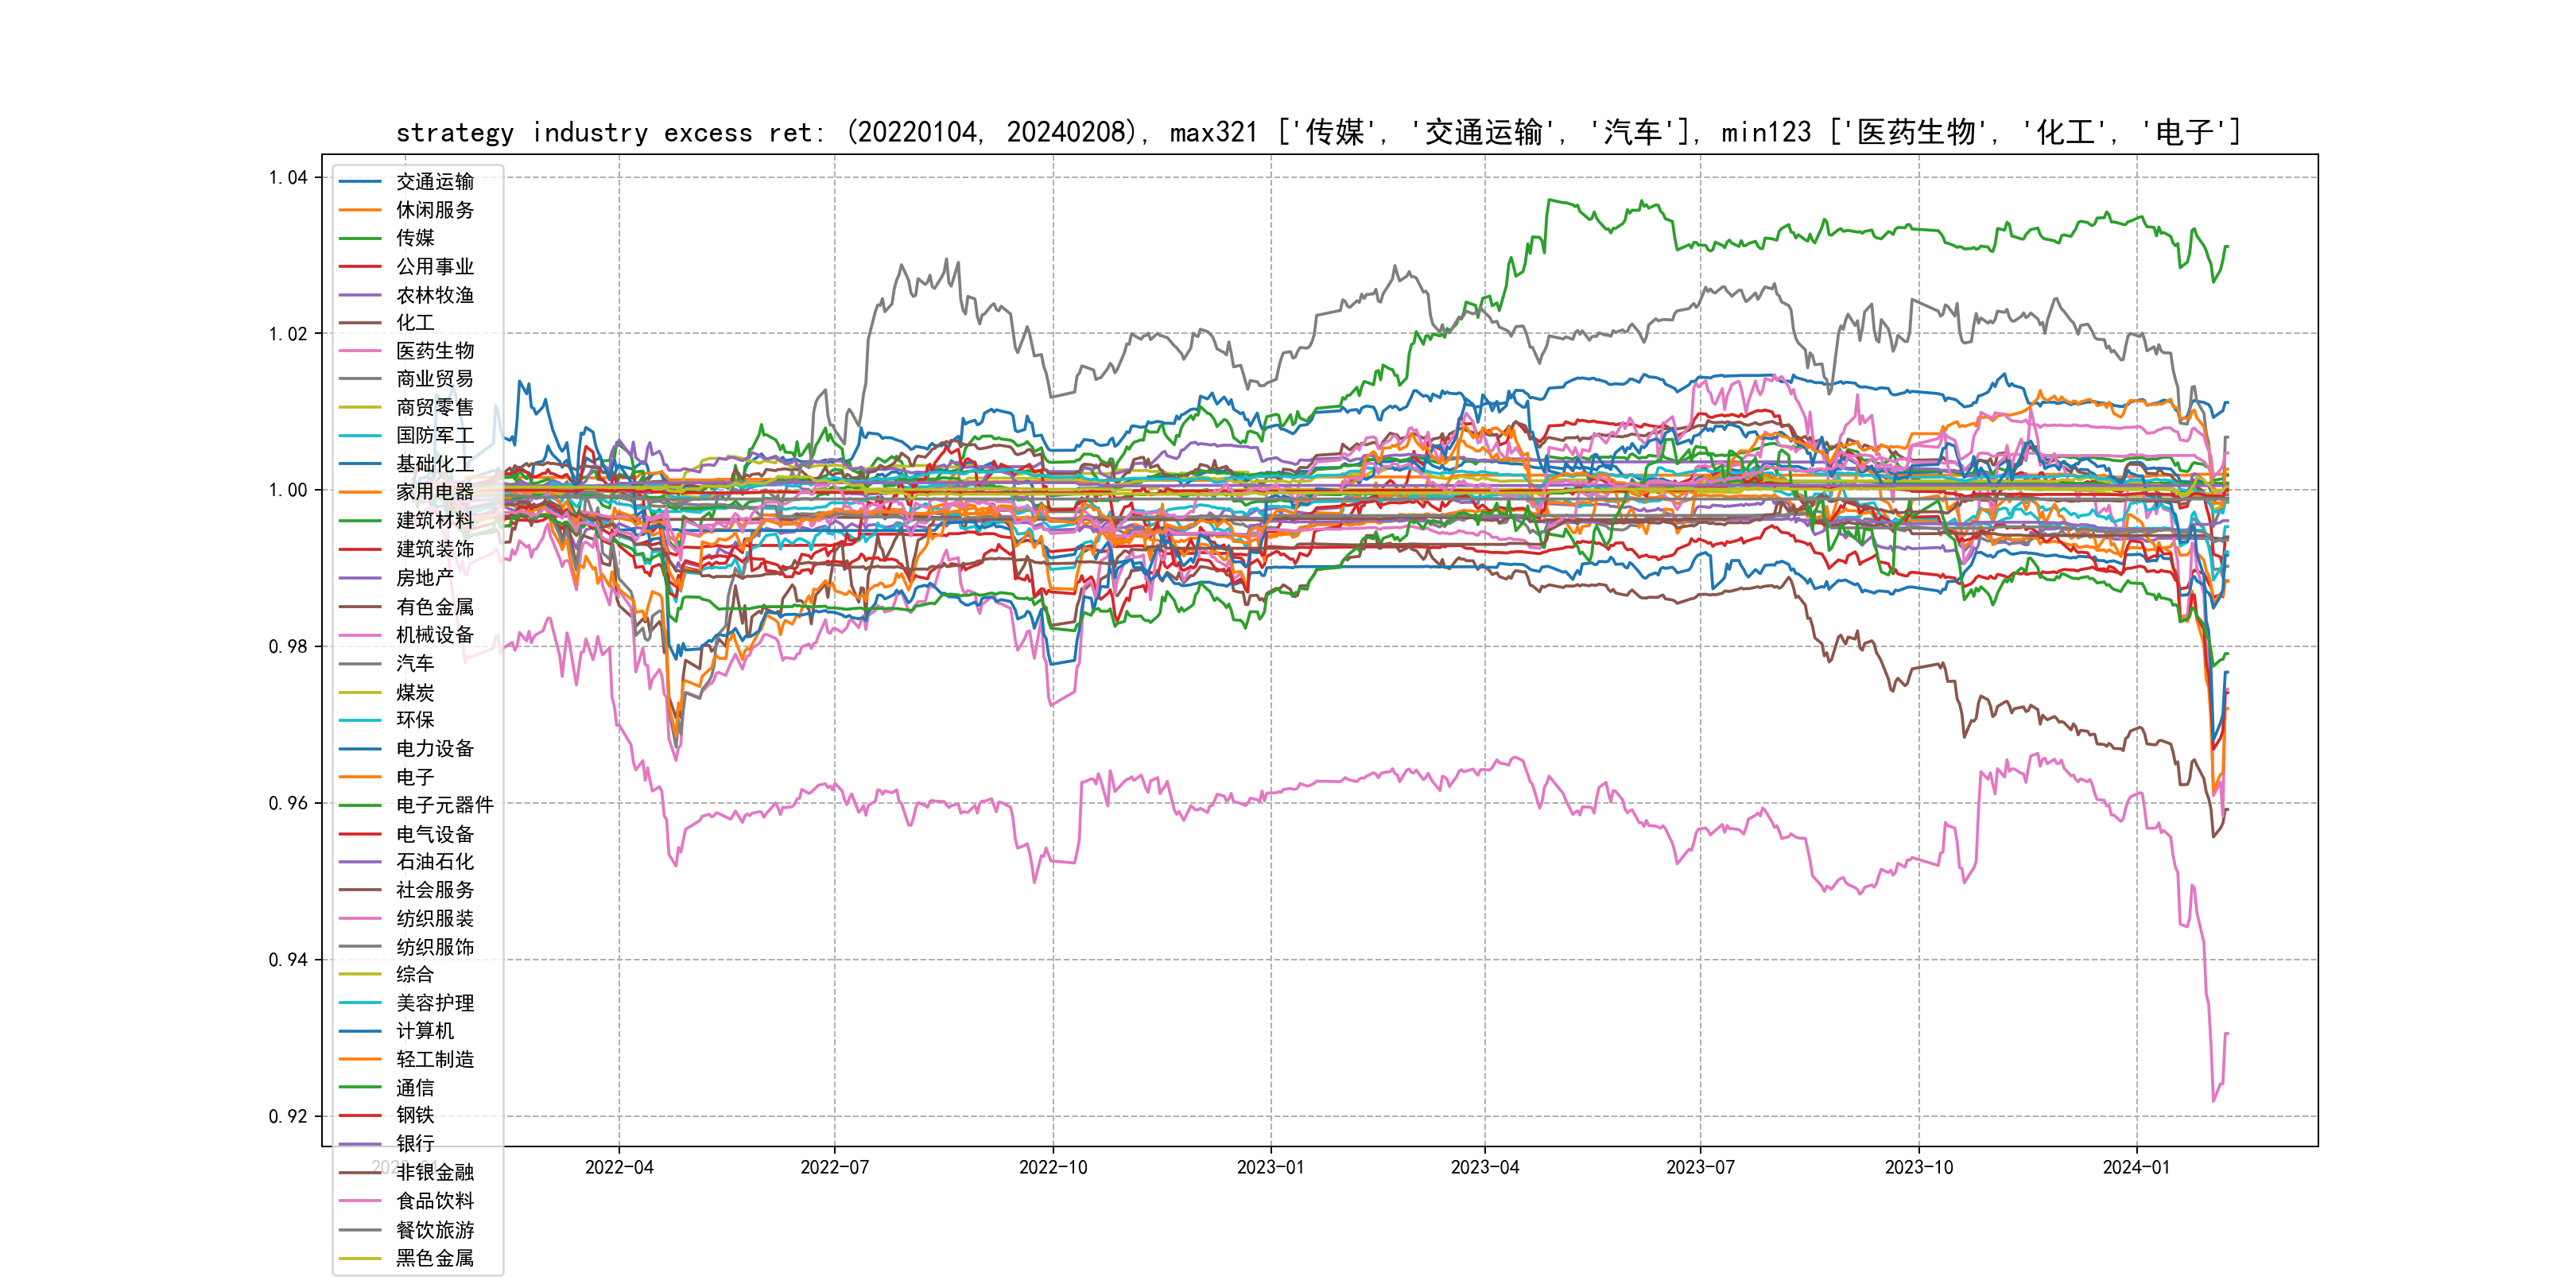Click the 非银金融 legend entry
Screen dimensions: 2576x1288
click(434, 1172)
